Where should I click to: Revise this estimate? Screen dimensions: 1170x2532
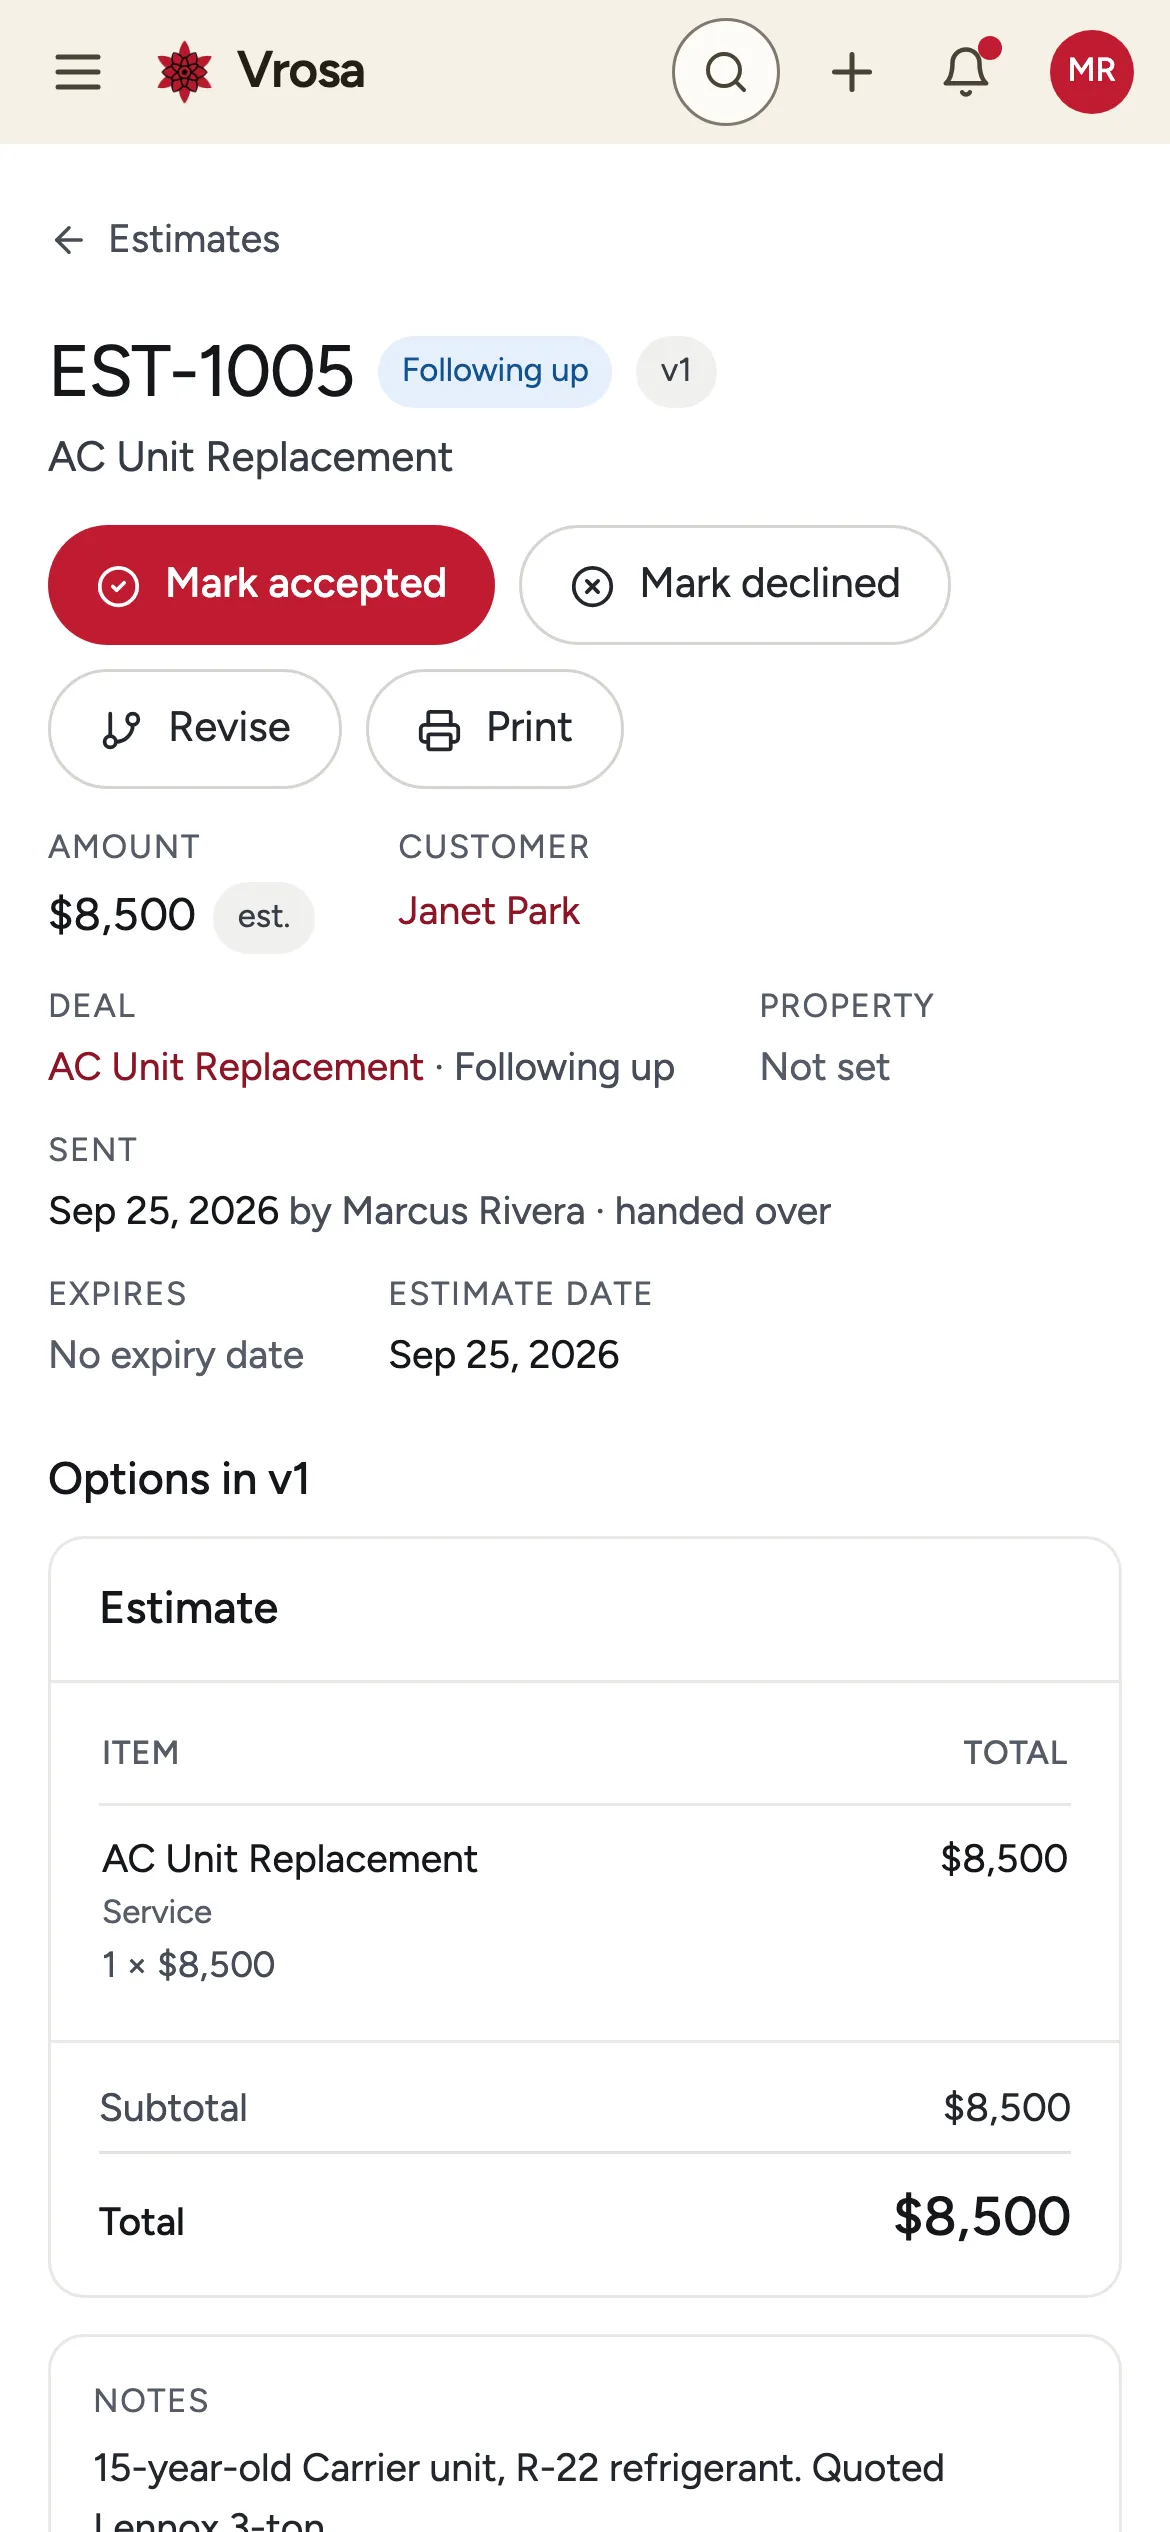click(195, 729)
